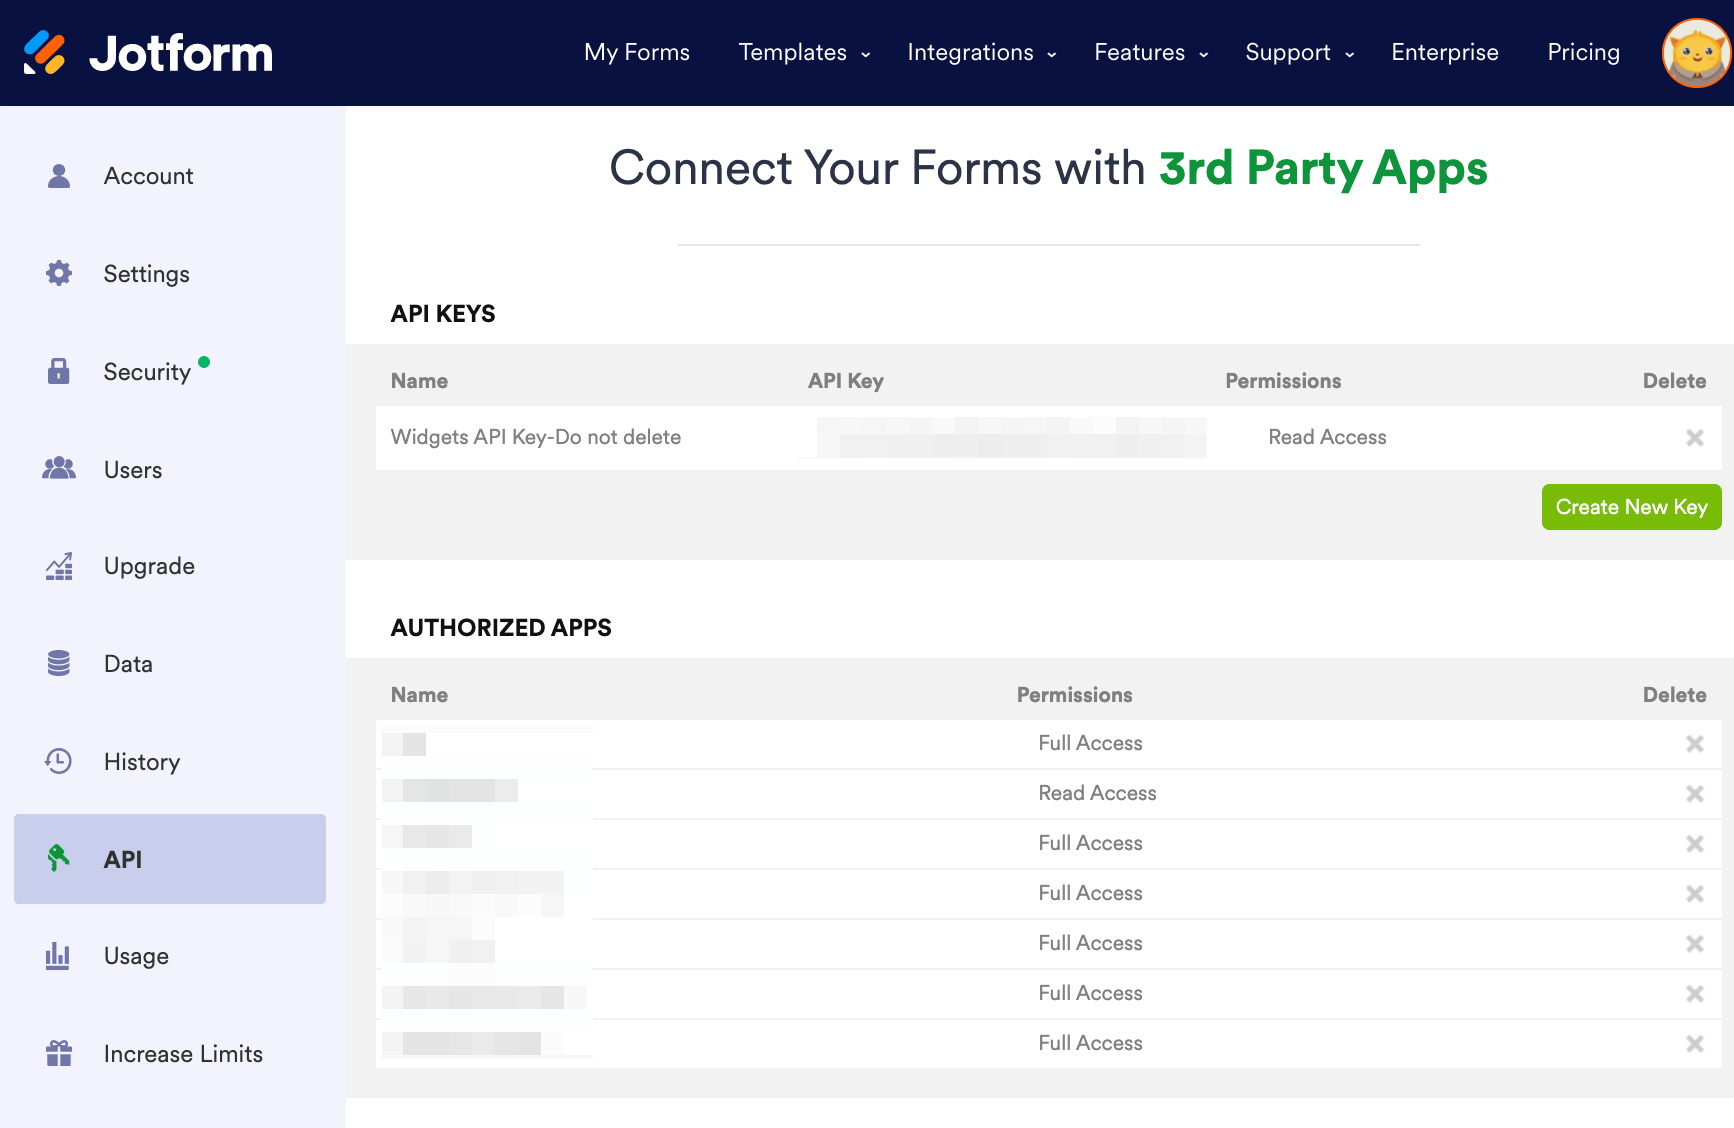Click the Account person icon
The image size is (1734, 1128).
click(59, 176)
